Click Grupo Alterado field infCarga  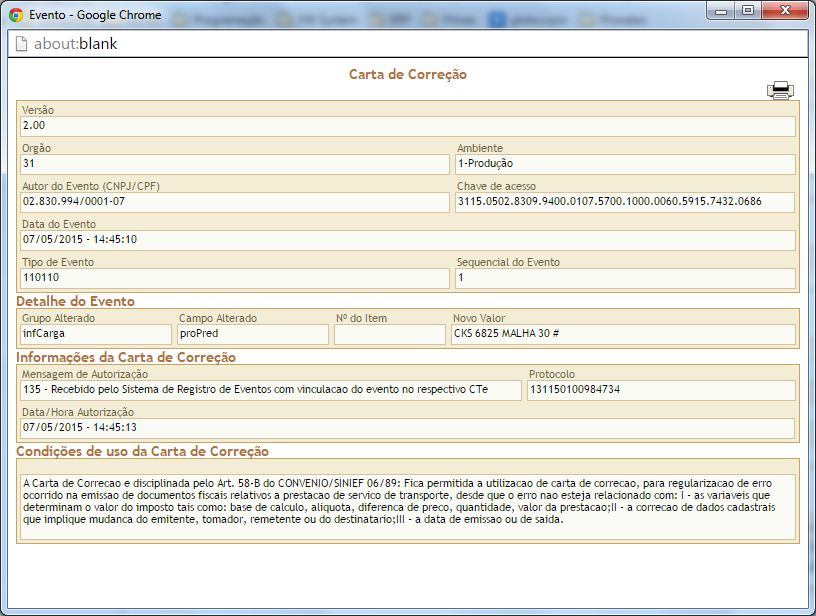96,334
